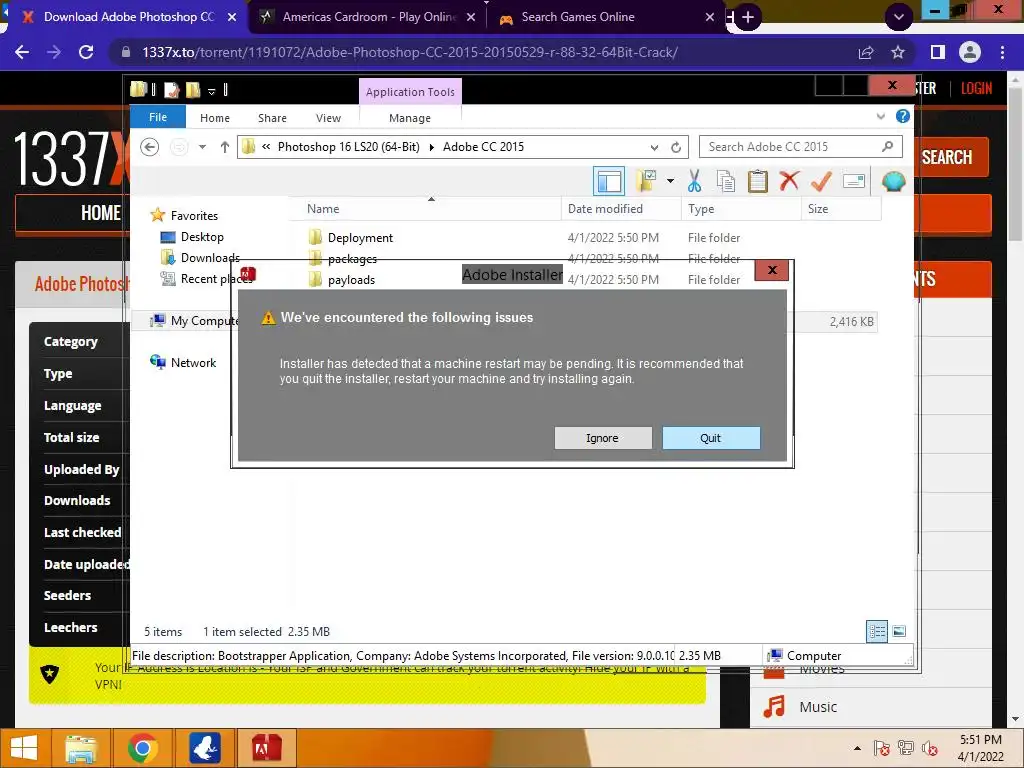
Task: Click the Chrome reload button
Action: click(x=86, y=52)
